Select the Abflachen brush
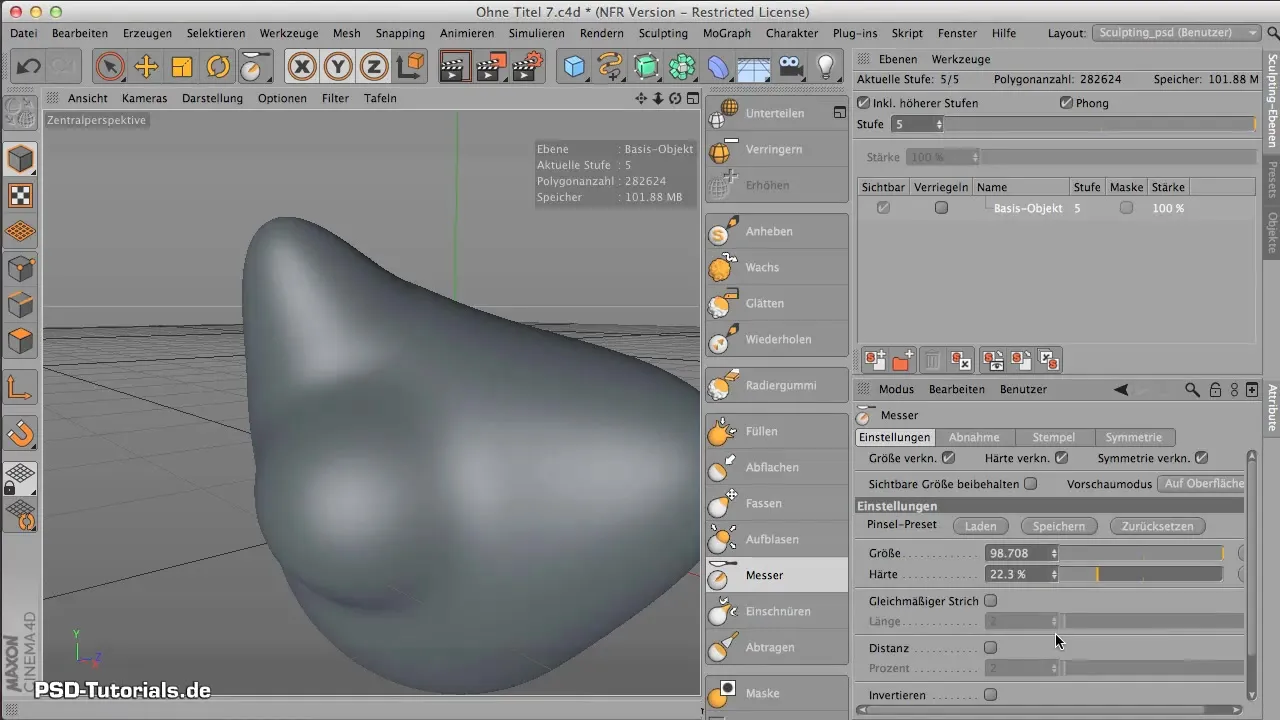1280x720 pixels. pyautogui.click(x=776, y=467)
